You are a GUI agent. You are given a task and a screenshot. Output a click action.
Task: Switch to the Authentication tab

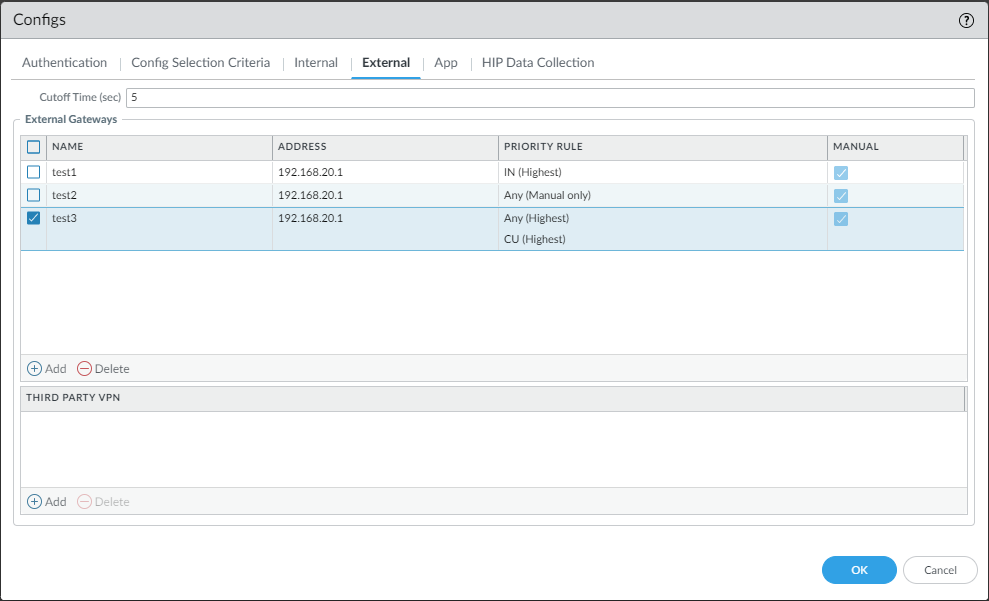click(x=64, y=62)
